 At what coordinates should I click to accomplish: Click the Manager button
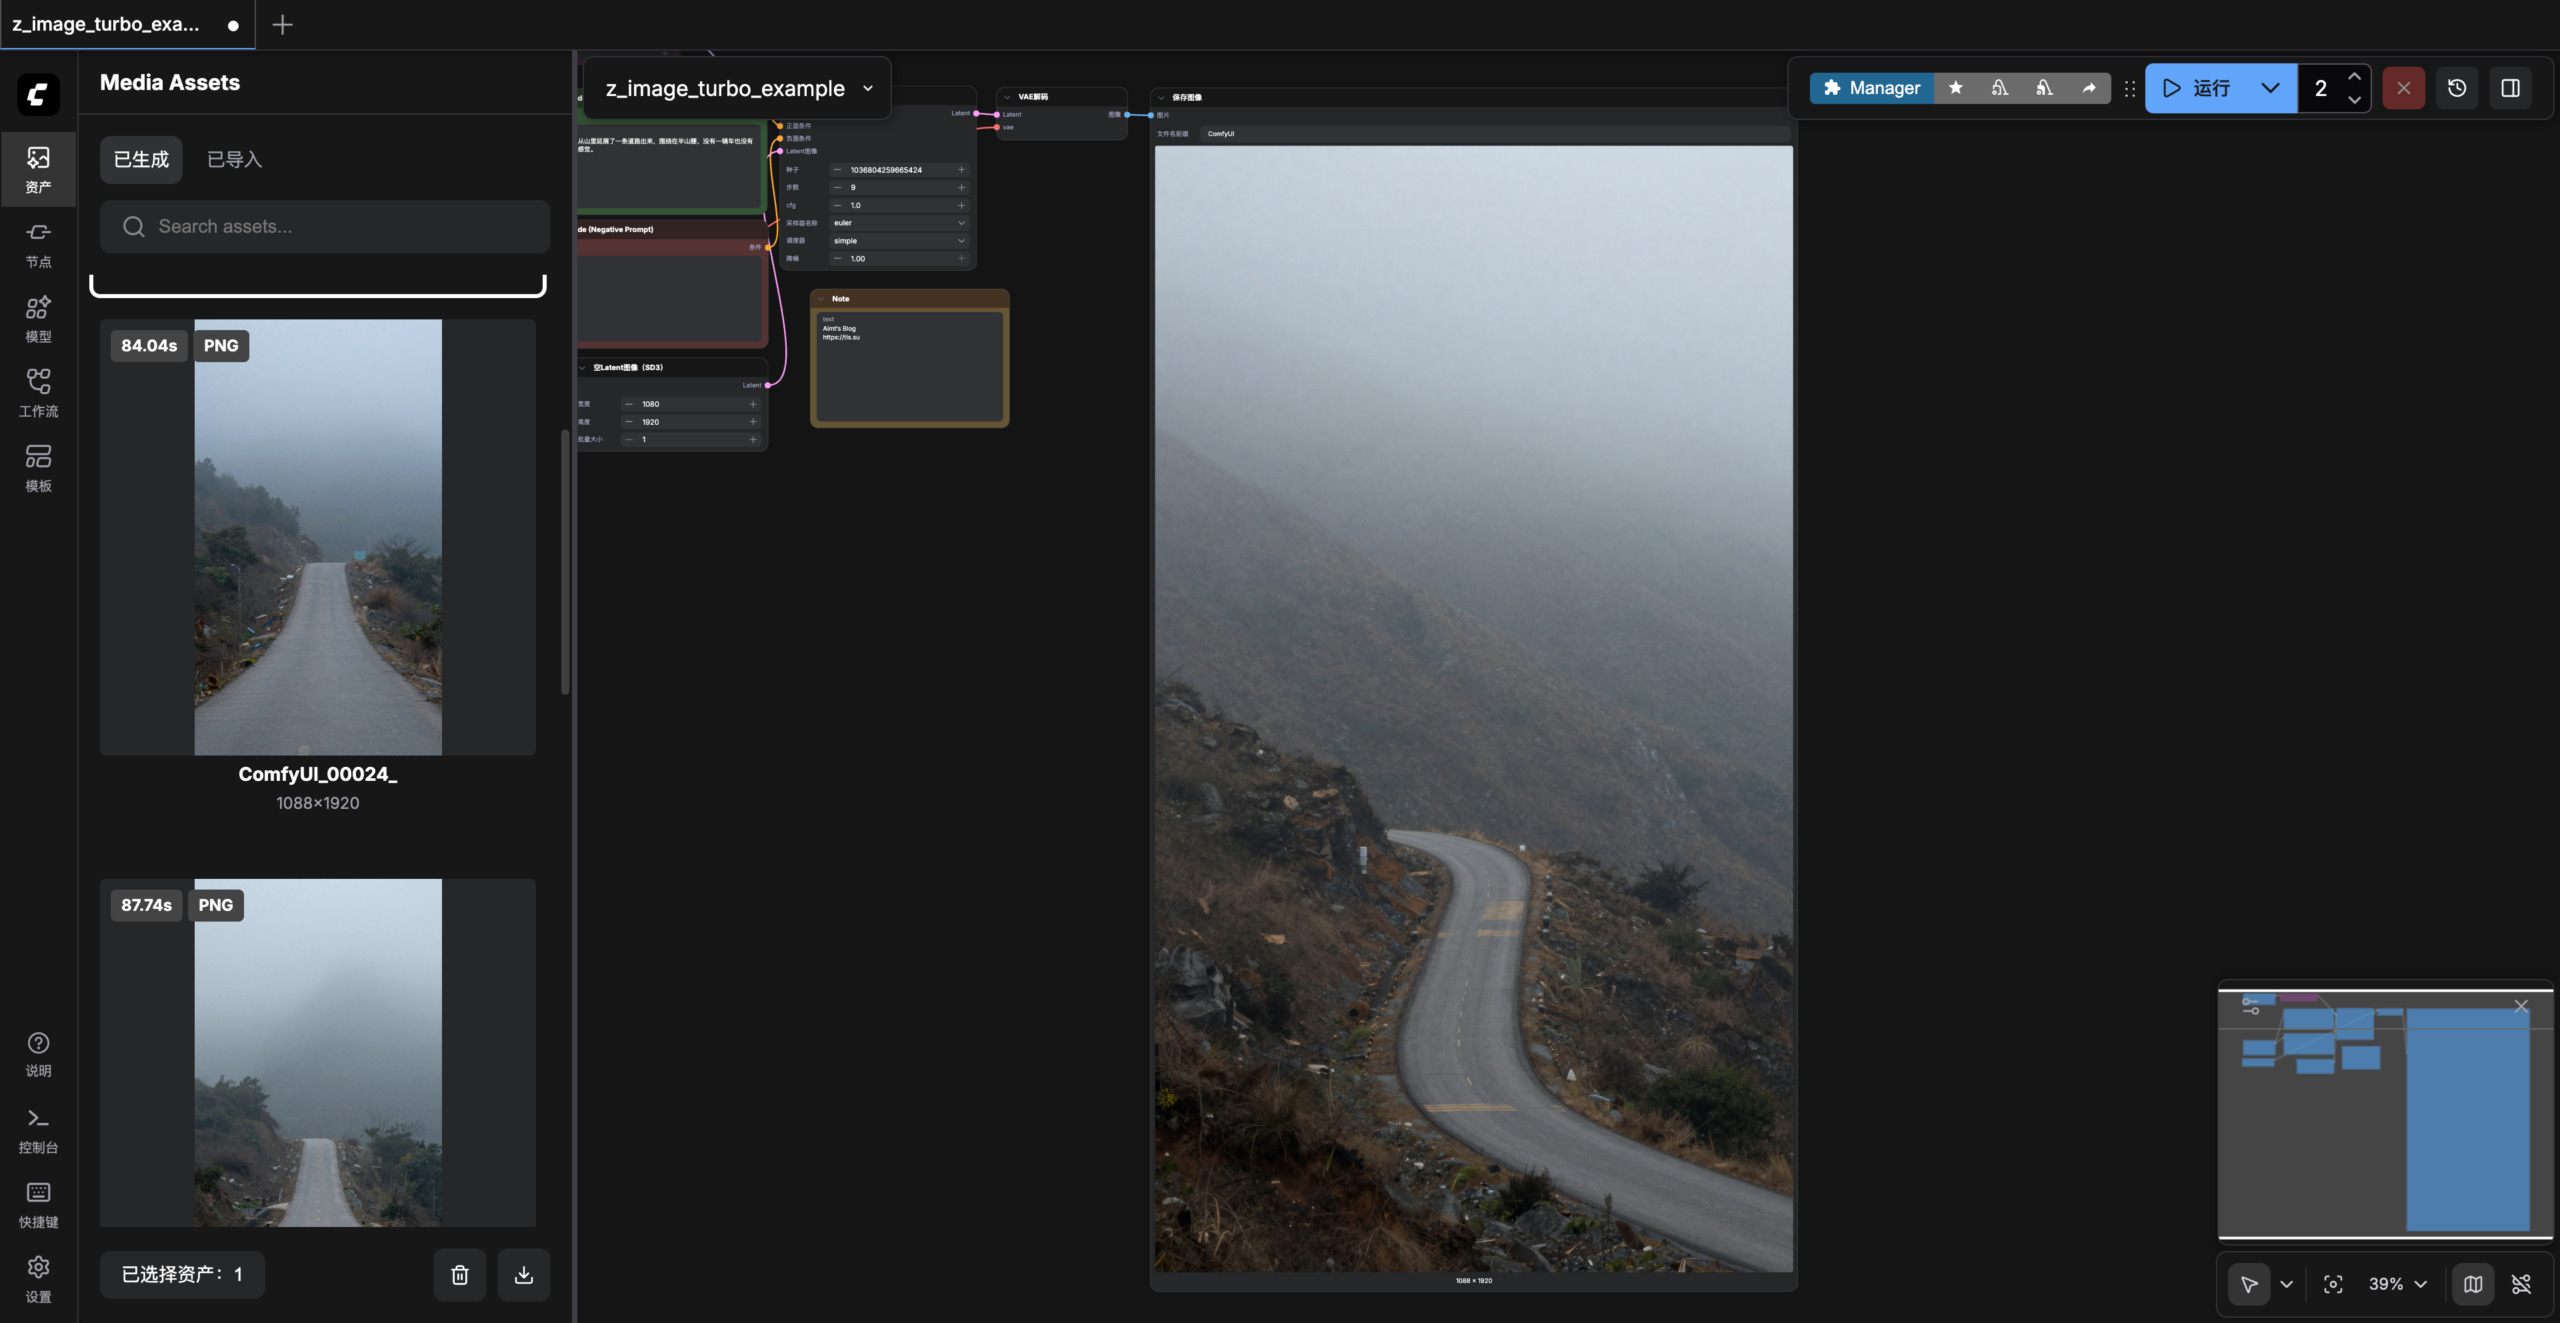(x=1871, y=88)
